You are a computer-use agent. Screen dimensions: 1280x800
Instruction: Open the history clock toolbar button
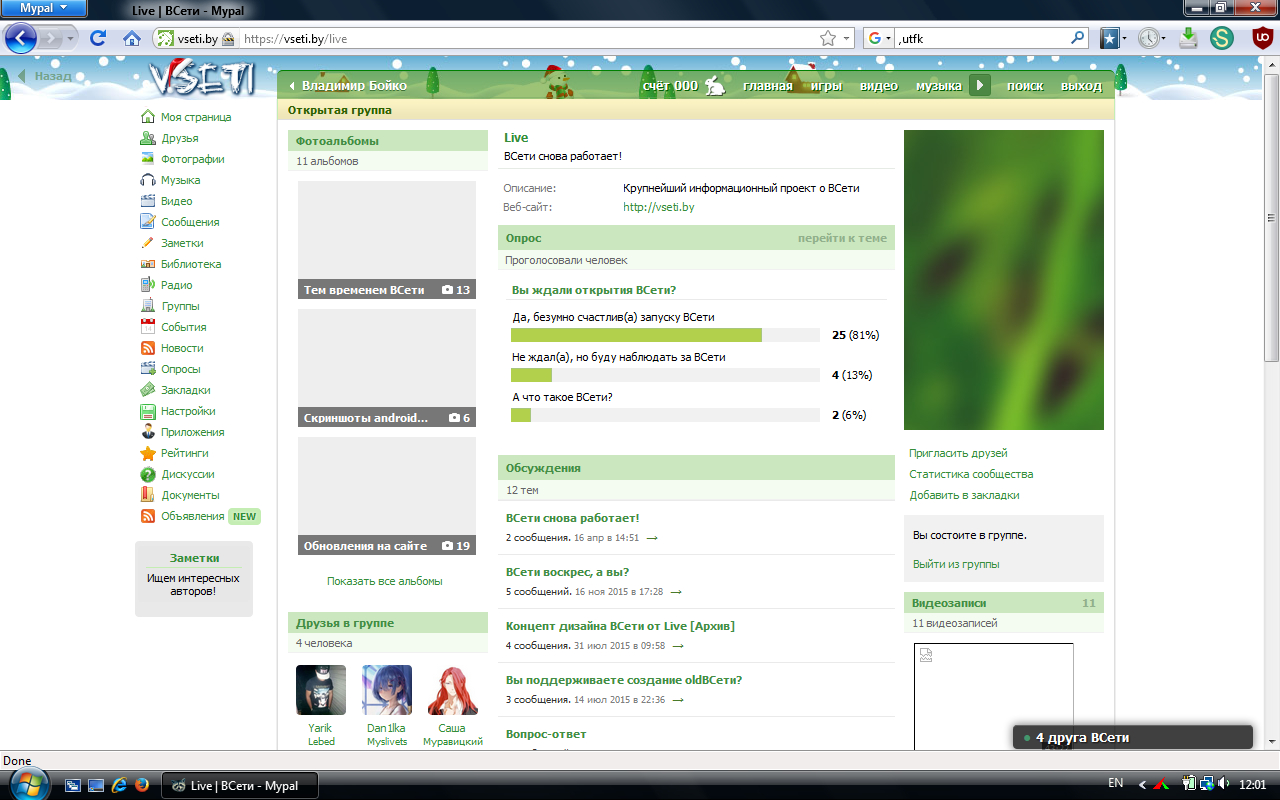tap(1151, 38)
